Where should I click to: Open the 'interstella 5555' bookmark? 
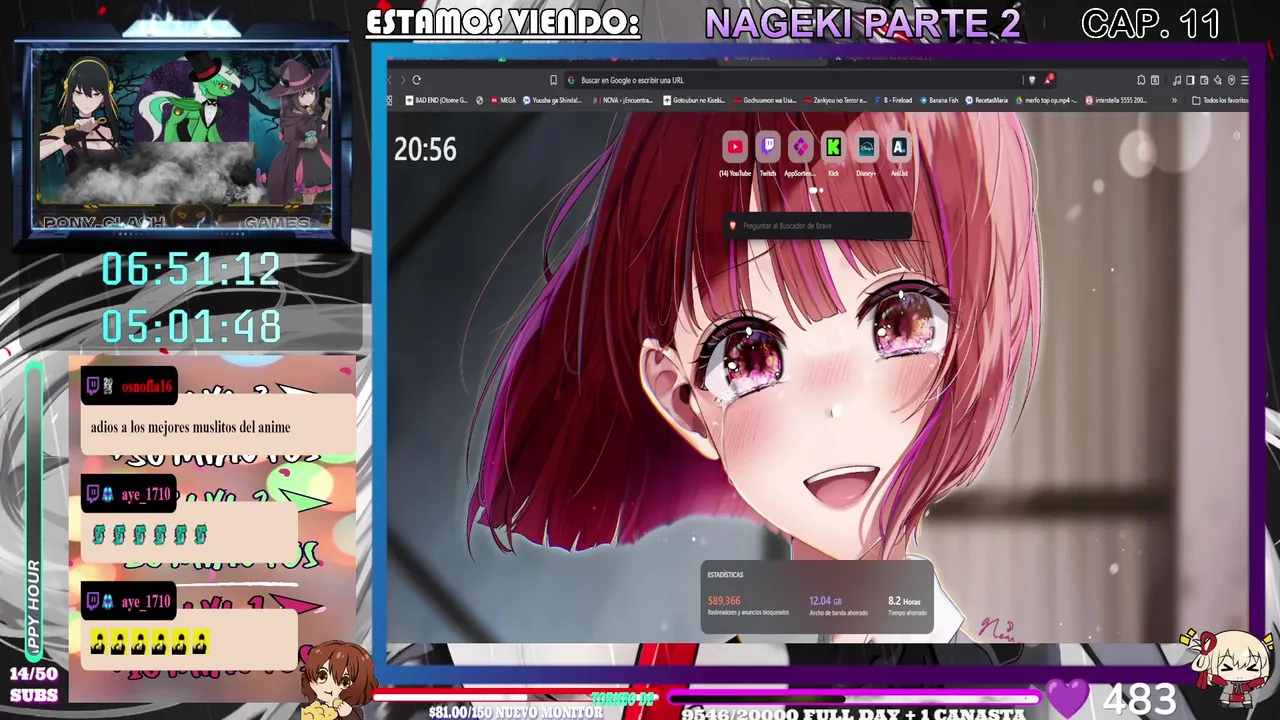(1117, 100)
